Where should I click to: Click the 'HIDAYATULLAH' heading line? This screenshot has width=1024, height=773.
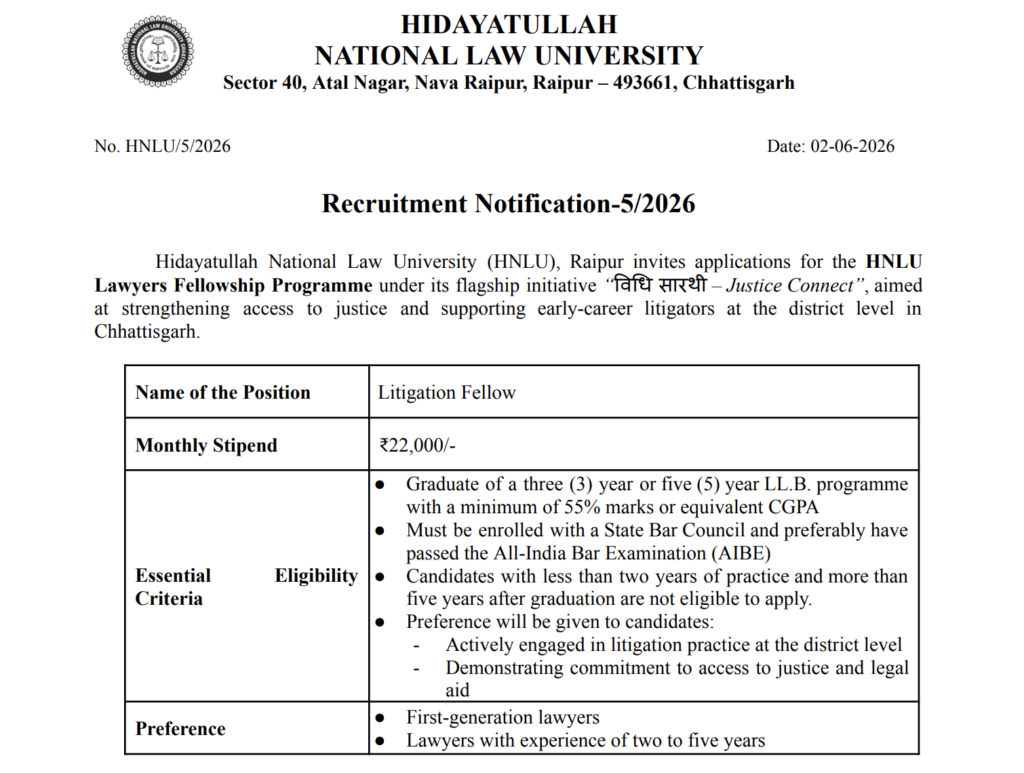click(x=509, y=25)
